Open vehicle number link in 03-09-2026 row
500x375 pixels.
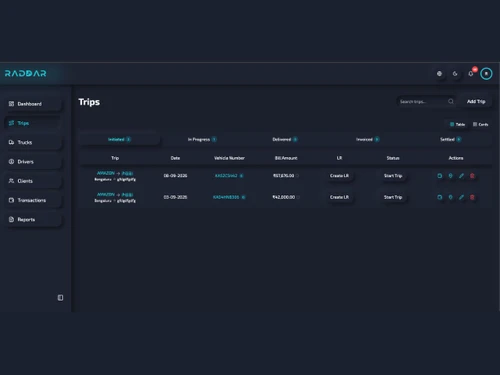(226, 197)
